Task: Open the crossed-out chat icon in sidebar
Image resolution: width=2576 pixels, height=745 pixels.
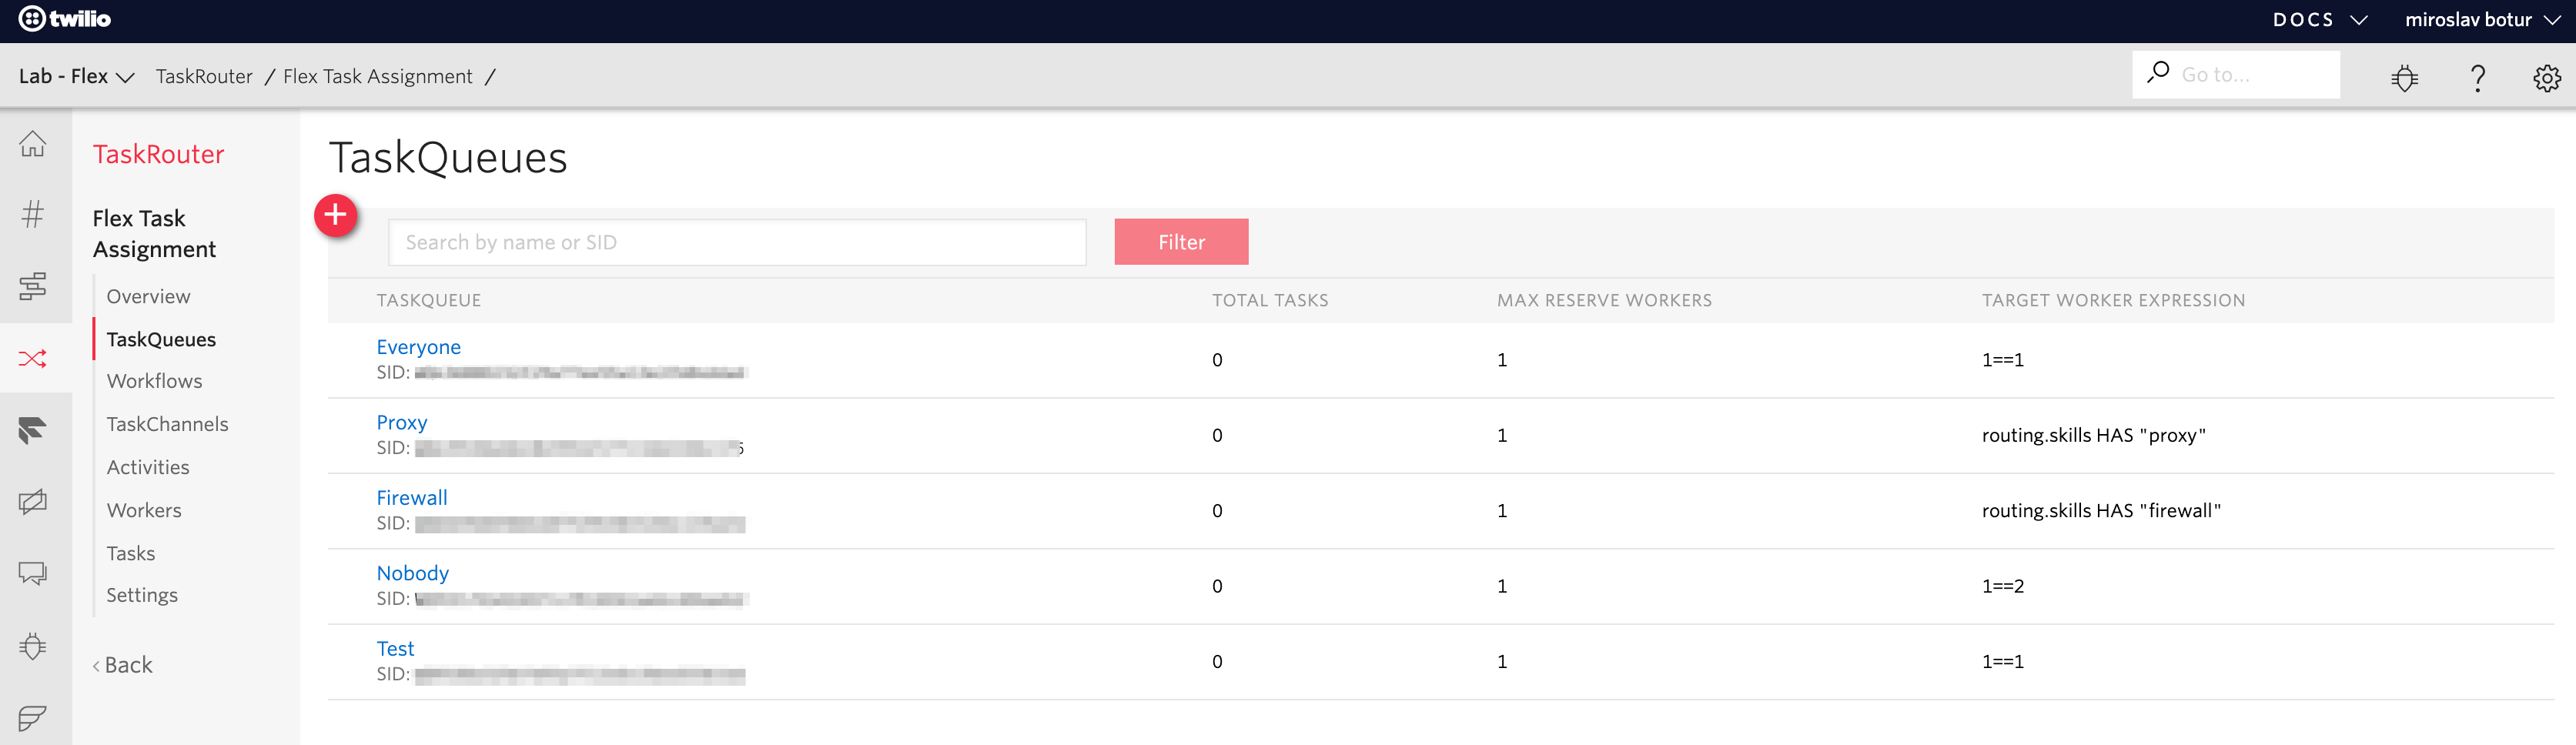Action: click(x=33, y=501)
